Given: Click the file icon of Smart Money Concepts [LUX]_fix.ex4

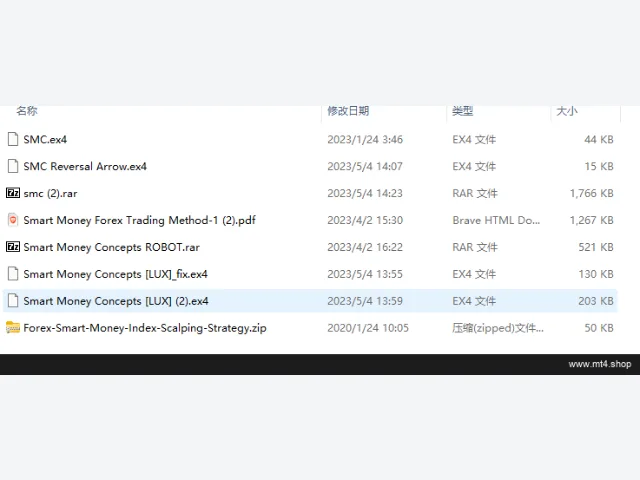Looking at the screenshot, I should (13, 274).
